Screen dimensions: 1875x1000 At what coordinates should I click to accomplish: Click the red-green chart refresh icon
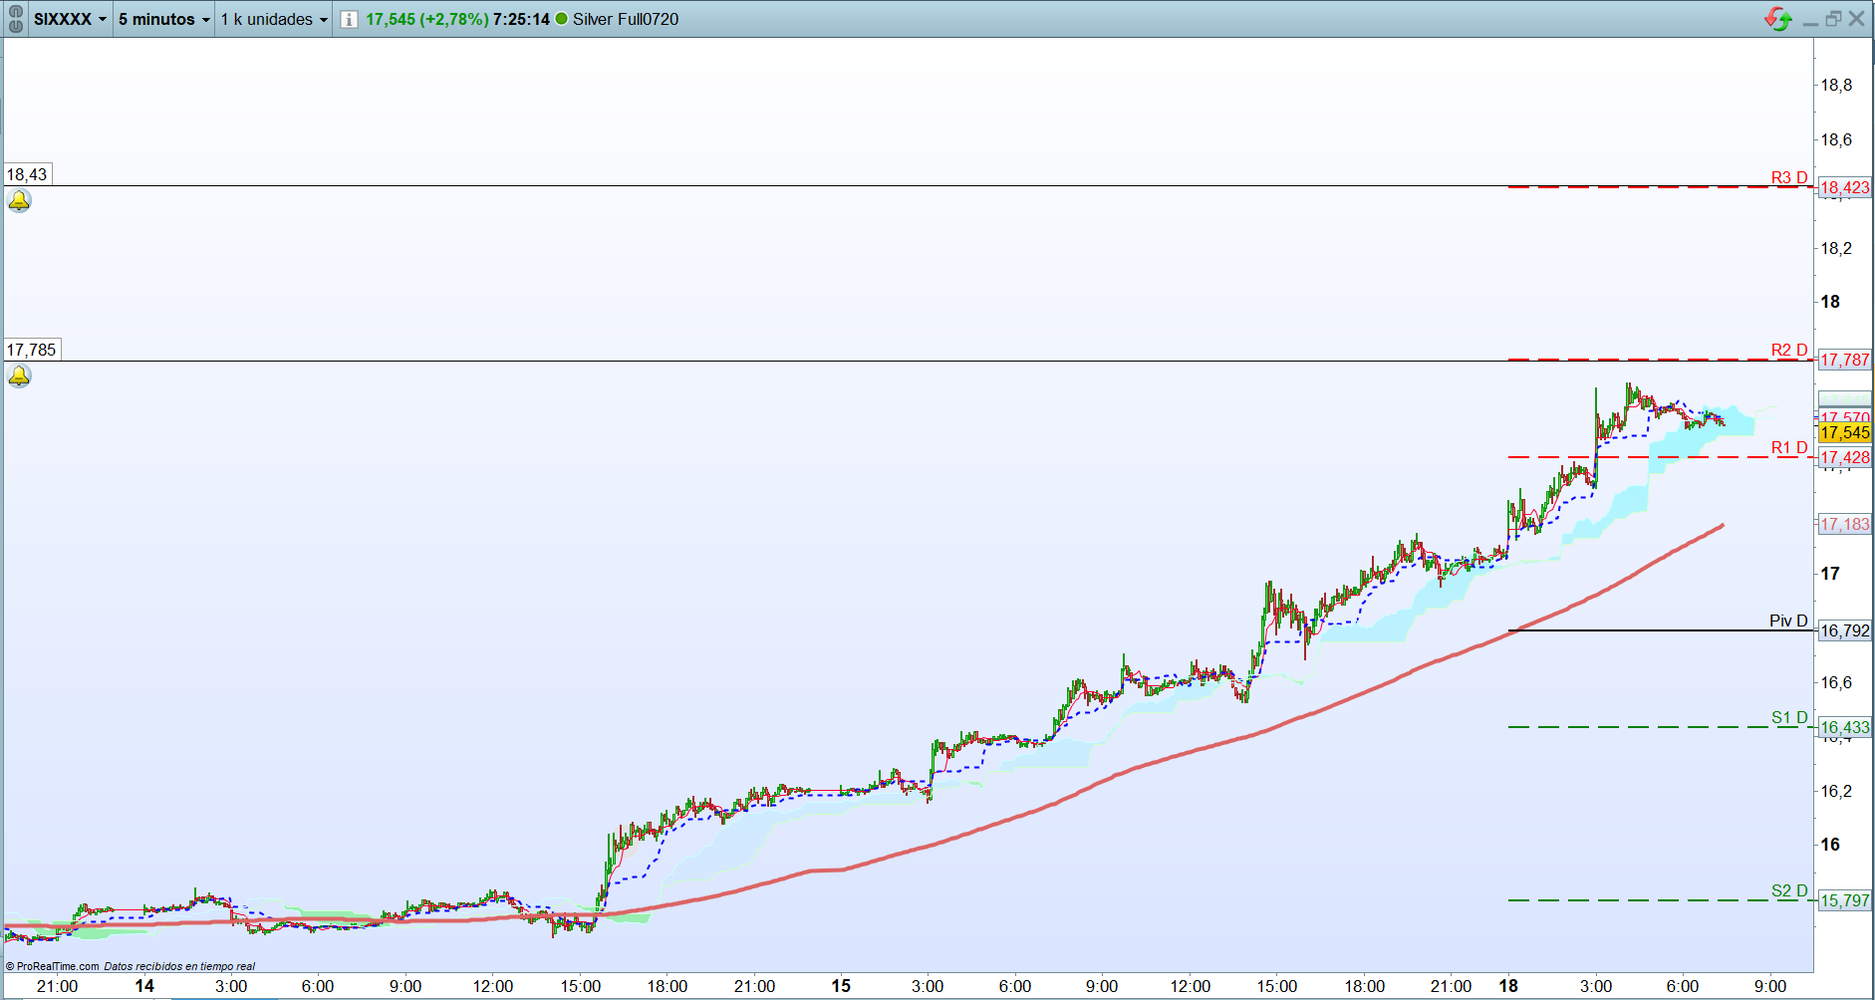(x=1778, y=19)
